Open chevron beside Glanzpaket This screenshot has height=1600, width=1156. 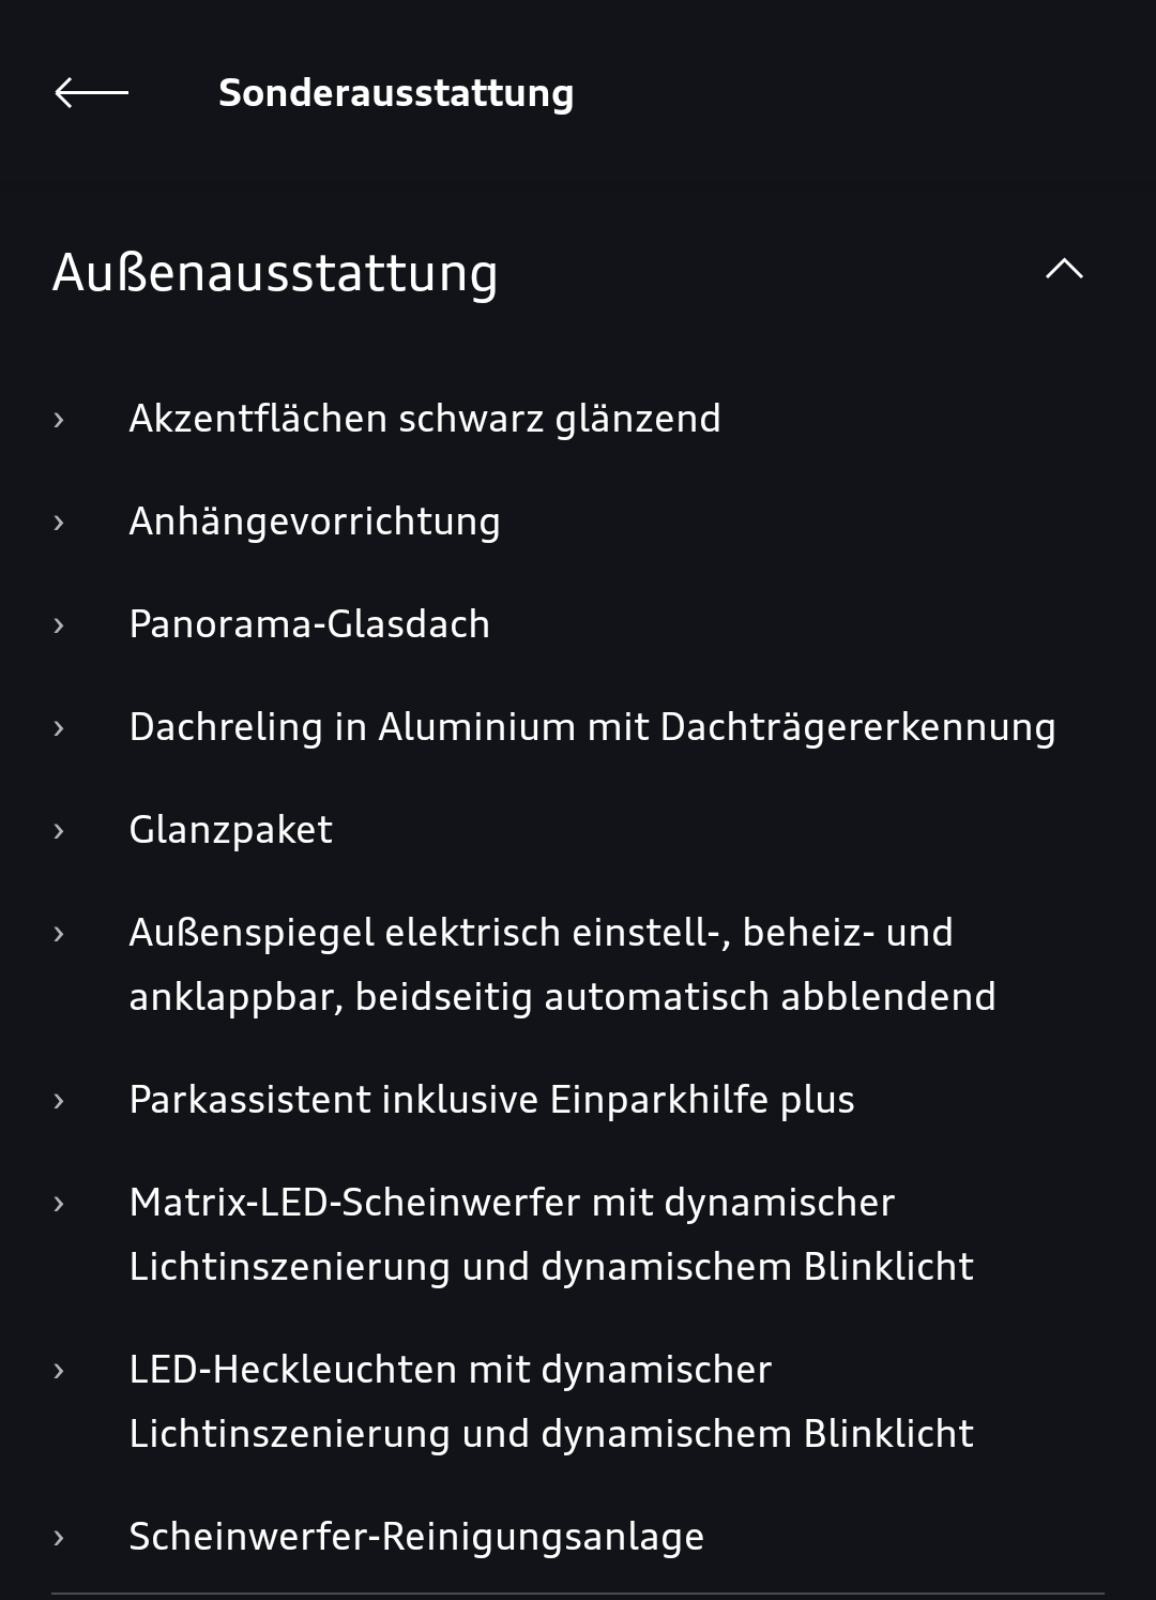pyautogui.click(x=59, y=831)
